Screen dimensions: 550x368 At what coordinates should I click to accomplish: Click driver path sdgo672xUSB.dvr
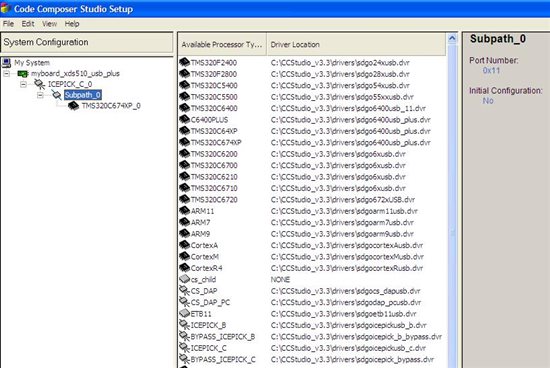click(x=343, y=200)
